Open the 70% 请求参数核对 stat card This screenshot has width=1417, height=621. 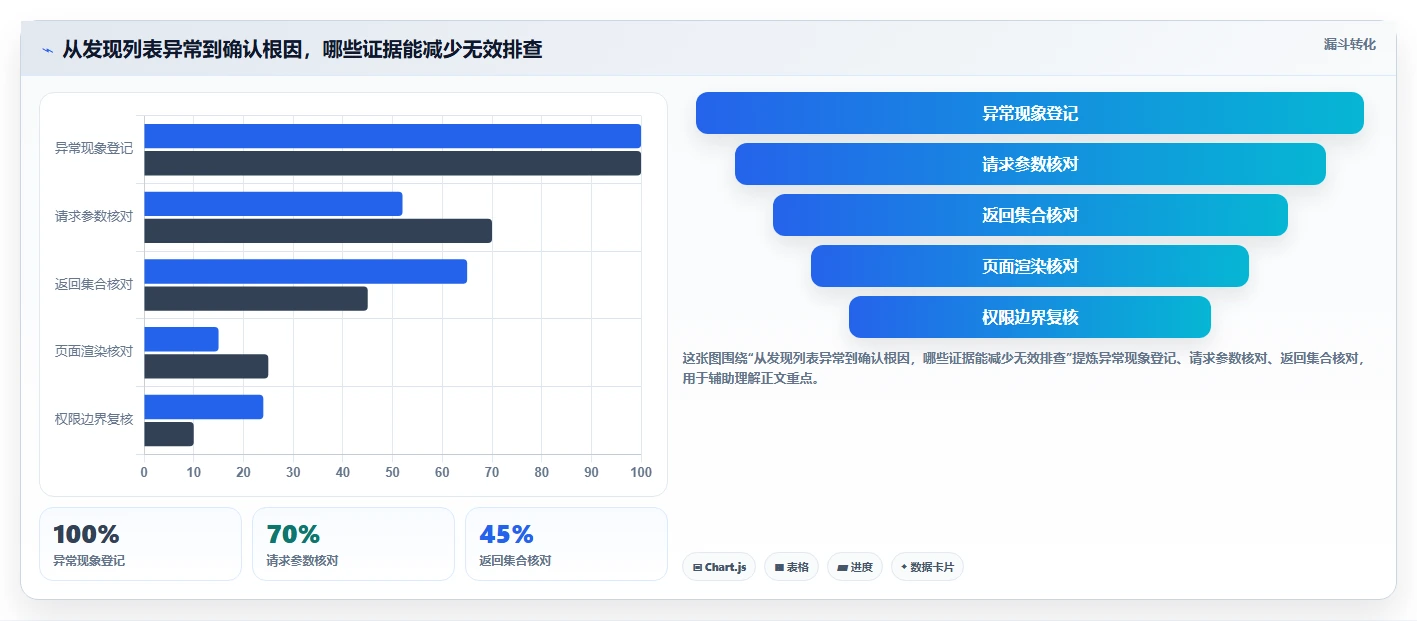pos(353,544)
